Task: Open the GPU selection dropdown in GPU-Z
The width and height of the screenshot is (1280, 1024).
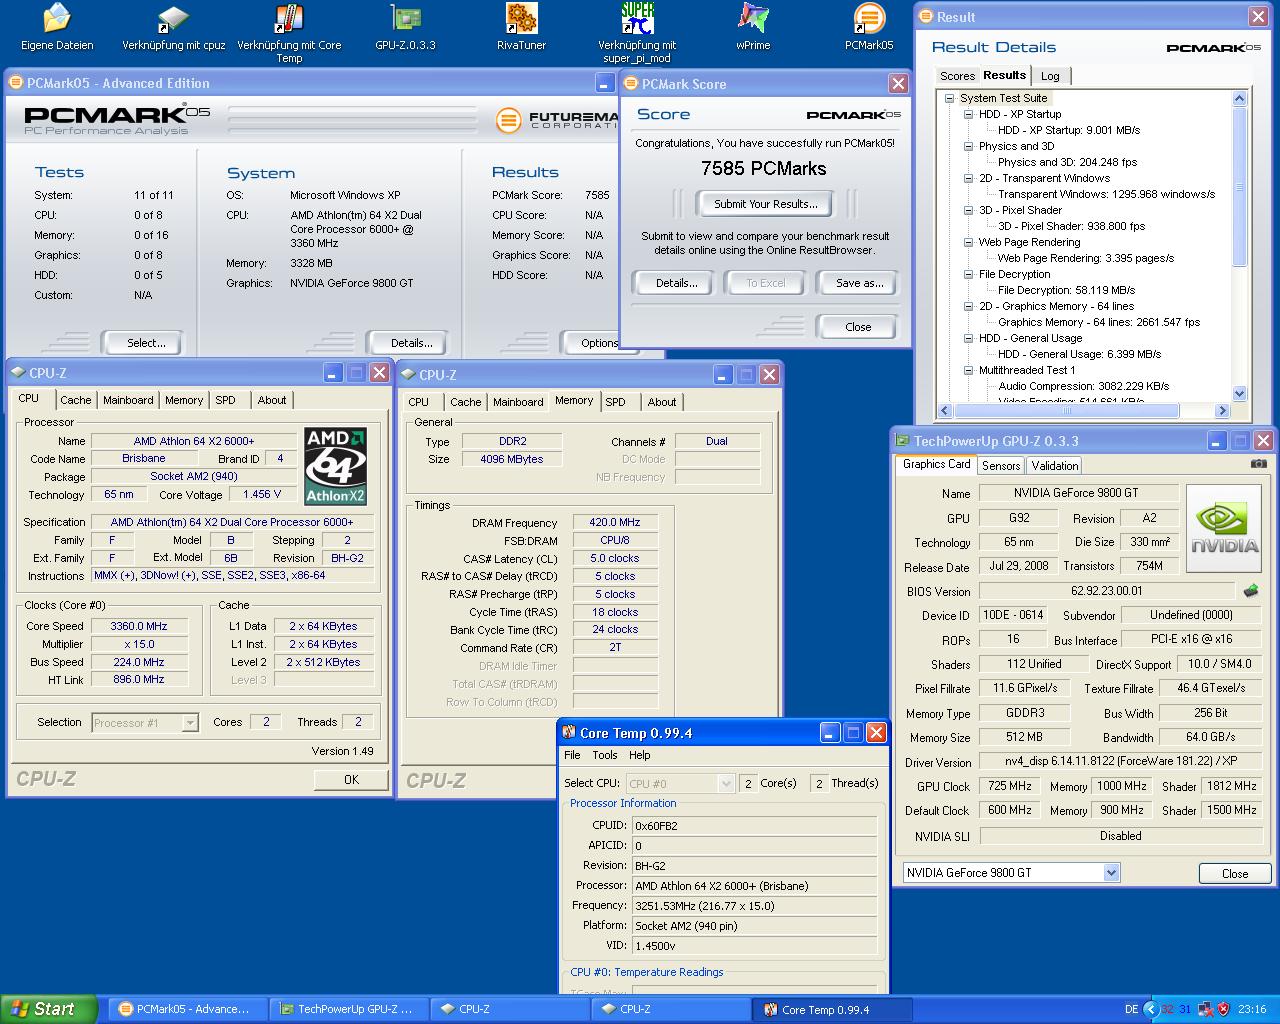Action: [x=1111, y=873]
